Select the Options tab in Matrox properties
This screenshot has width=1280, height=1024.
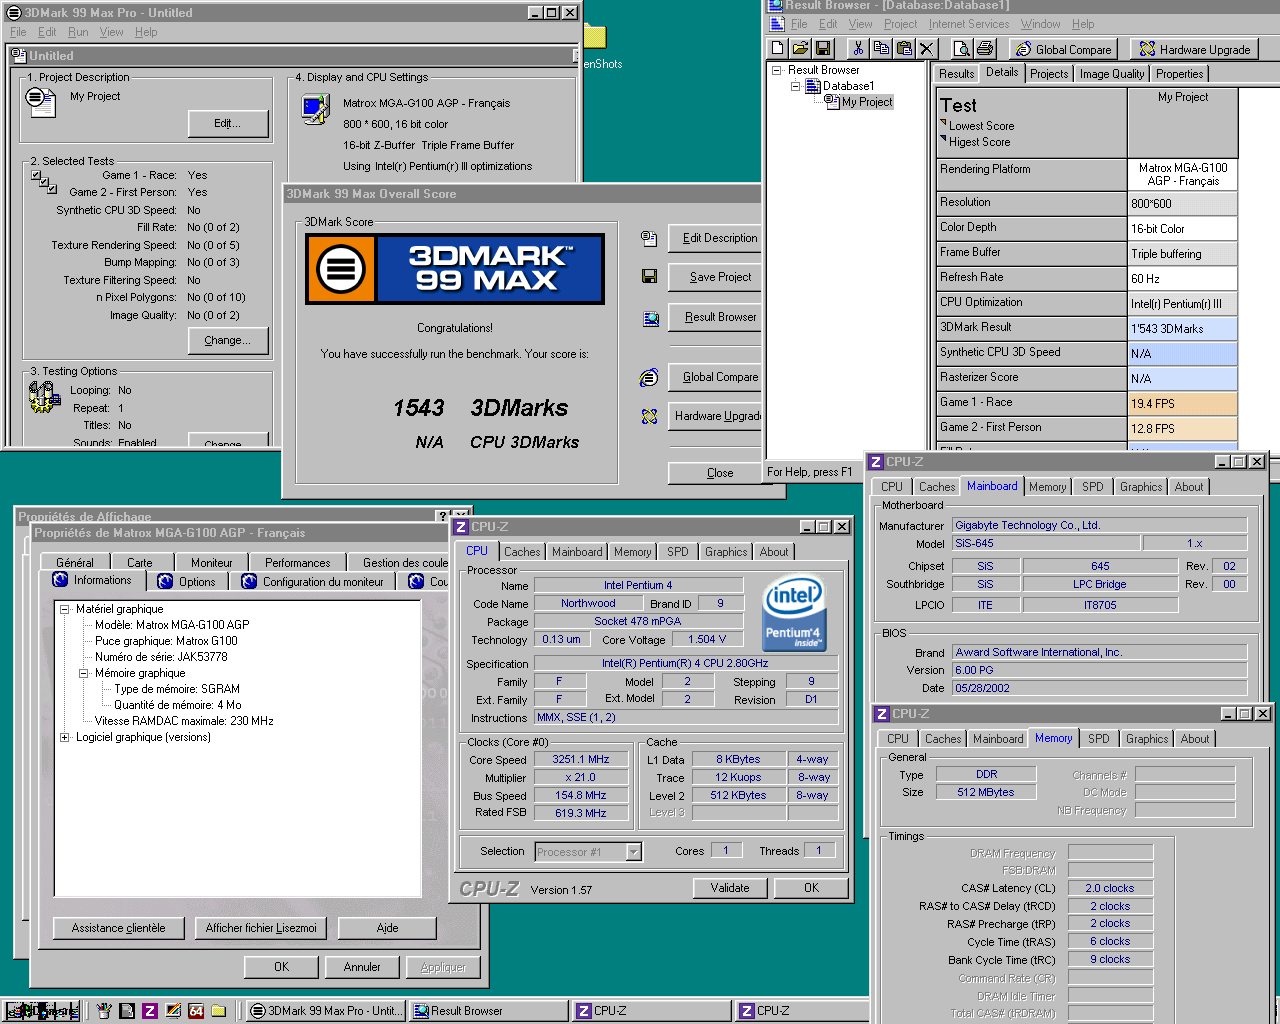pyautogui.click(x=187, y=582)
